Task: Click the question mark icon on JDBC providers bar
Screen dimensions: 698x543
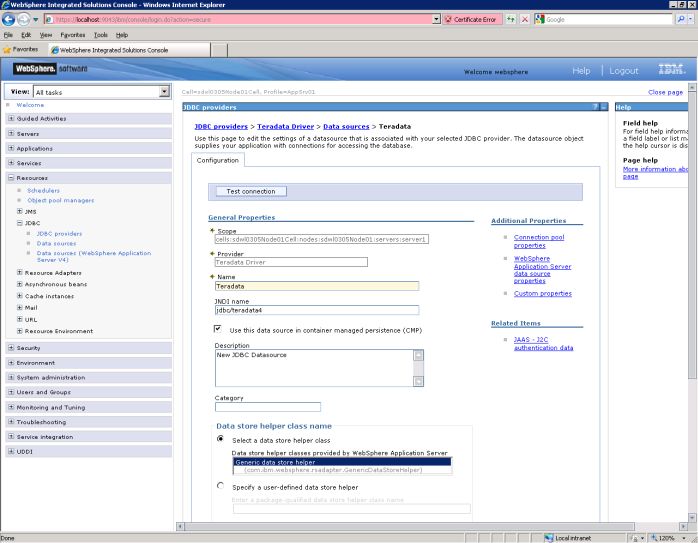Action: coord(595,107)
